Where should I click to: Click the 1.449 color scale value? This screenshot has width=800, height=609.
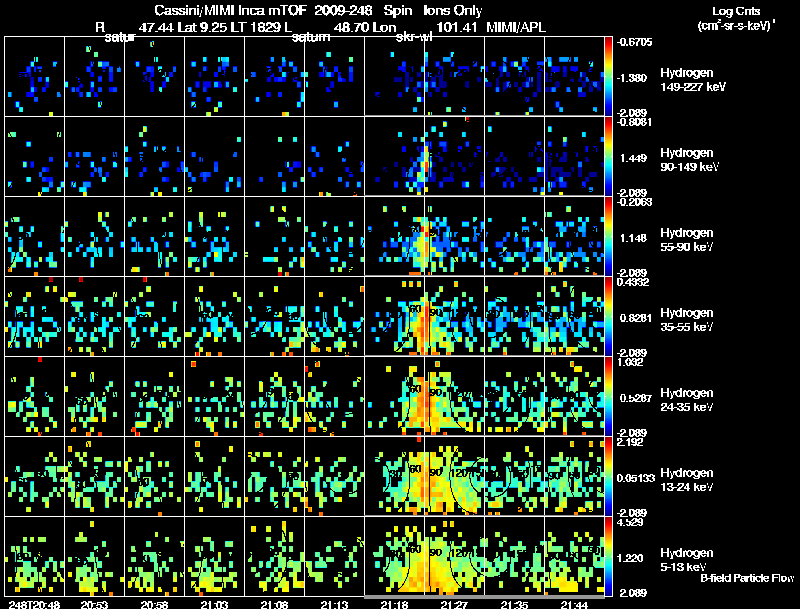point(633,158)
